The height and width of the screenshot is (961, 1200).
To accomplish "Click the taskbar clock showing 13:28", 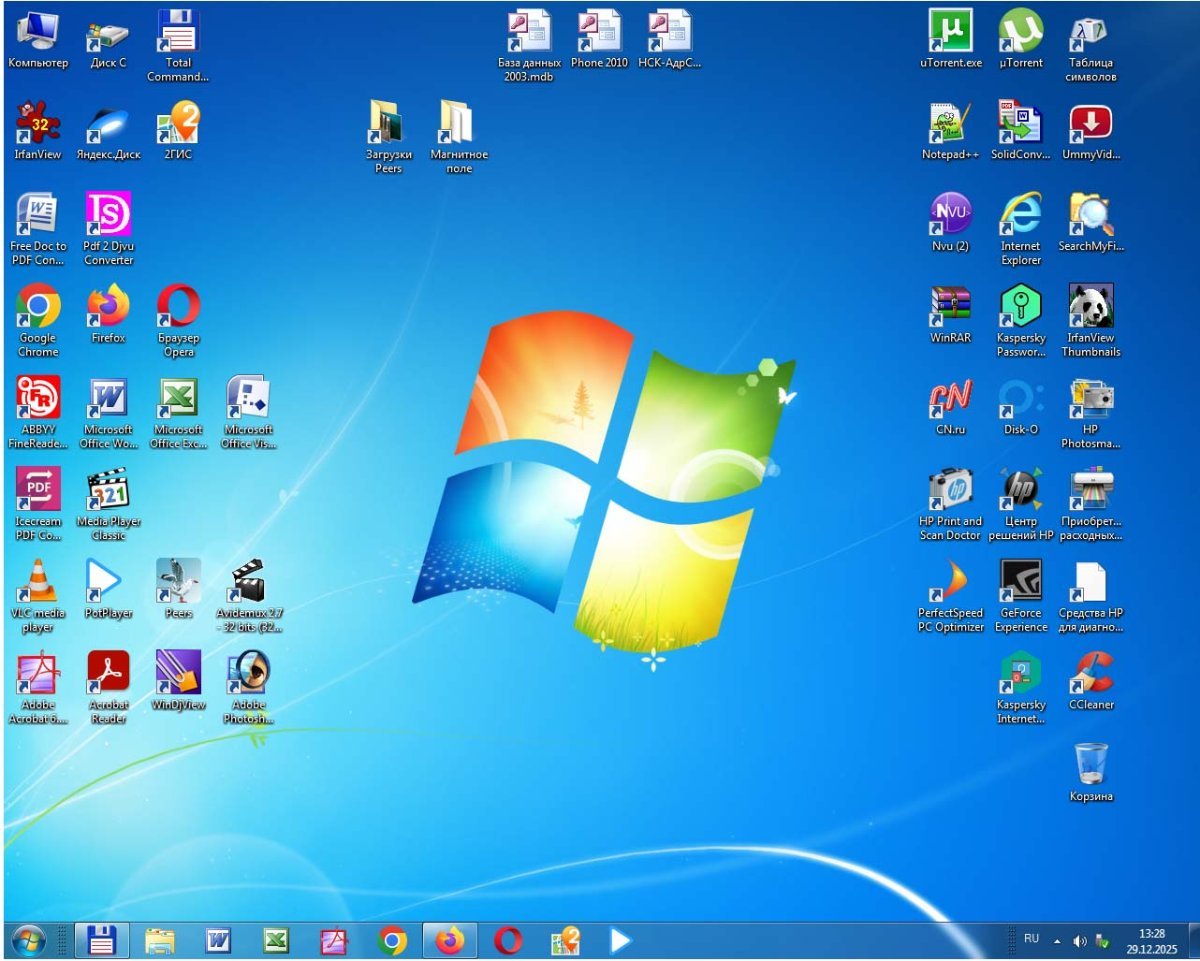I will tap(1151, 940).
